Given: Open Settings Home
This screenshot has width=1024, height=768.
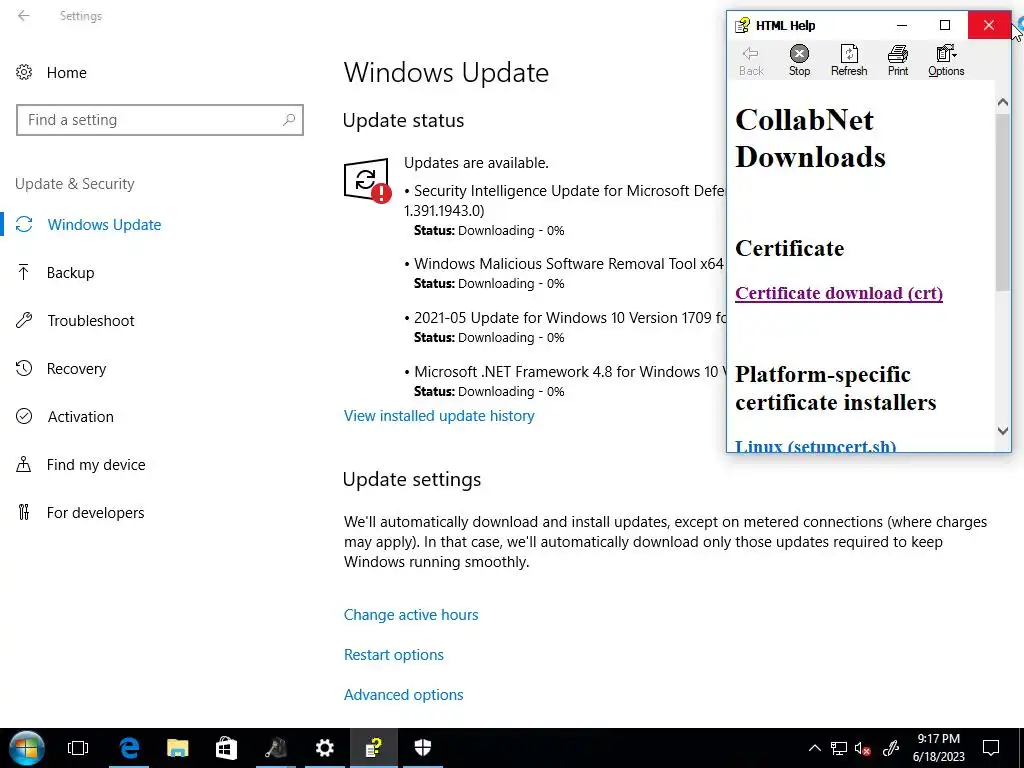Looking at the screenshot, I should [67, 72].
